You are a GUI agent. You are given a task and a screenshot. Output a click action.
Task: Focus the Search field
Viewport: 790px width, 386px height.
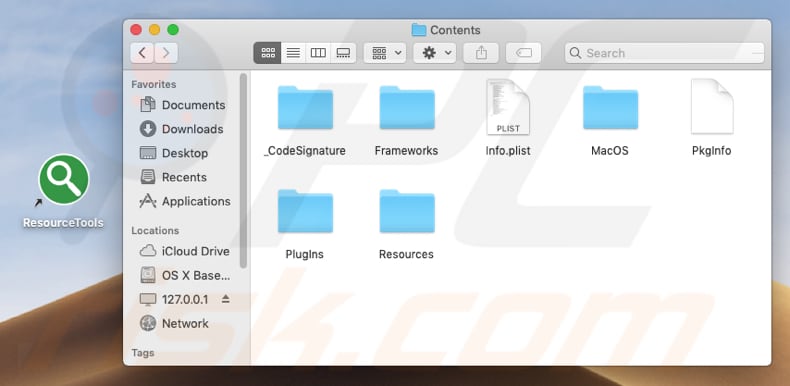[x=665, y=53]
